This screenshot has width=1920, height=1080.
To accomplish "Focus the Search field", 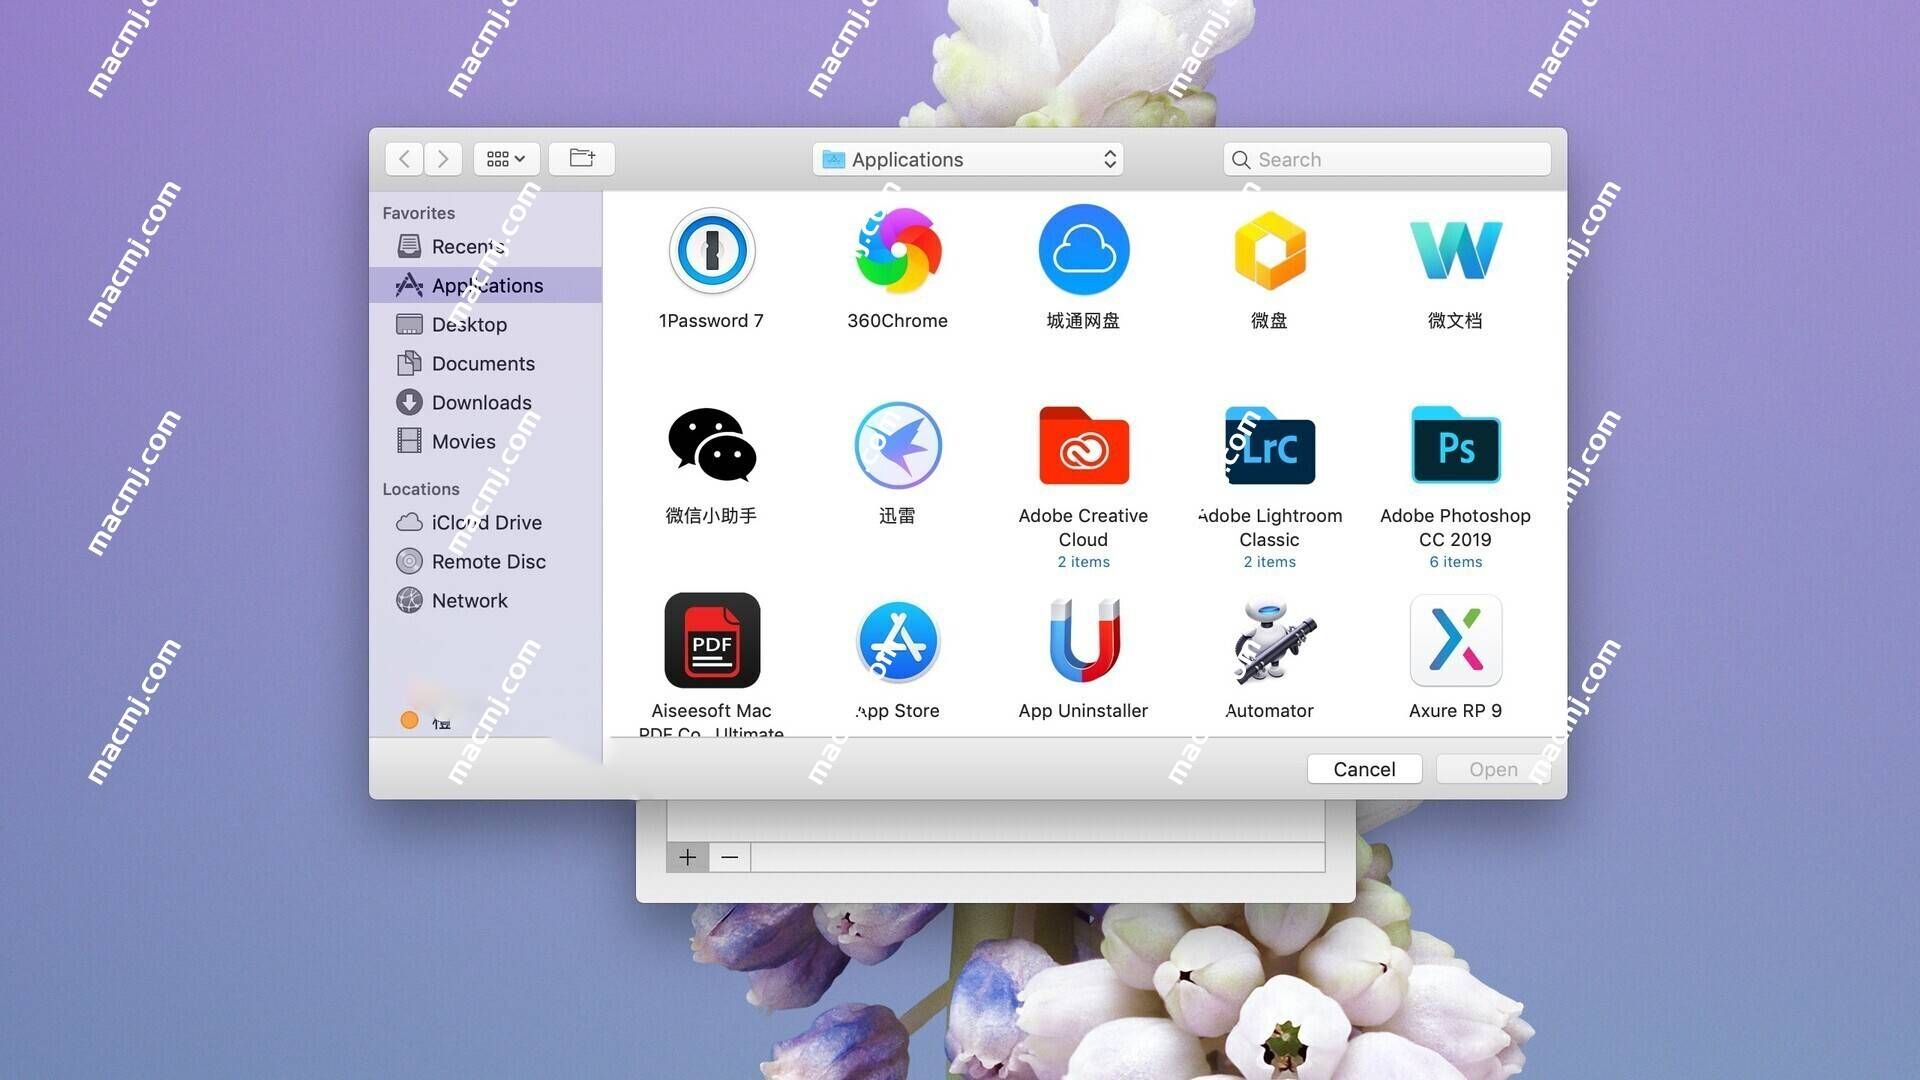I will pyautogui.click(x=1387, y=159).
